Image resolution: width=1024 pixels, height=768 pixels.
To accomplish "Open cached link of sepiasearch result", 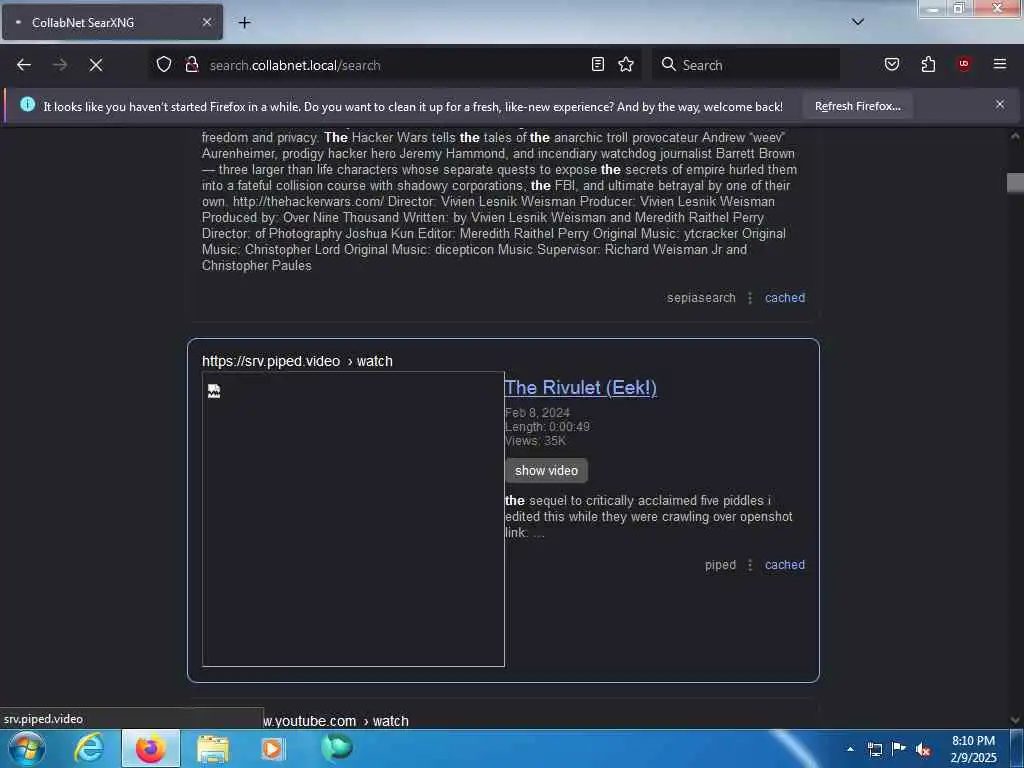I will tap(785, 298).
